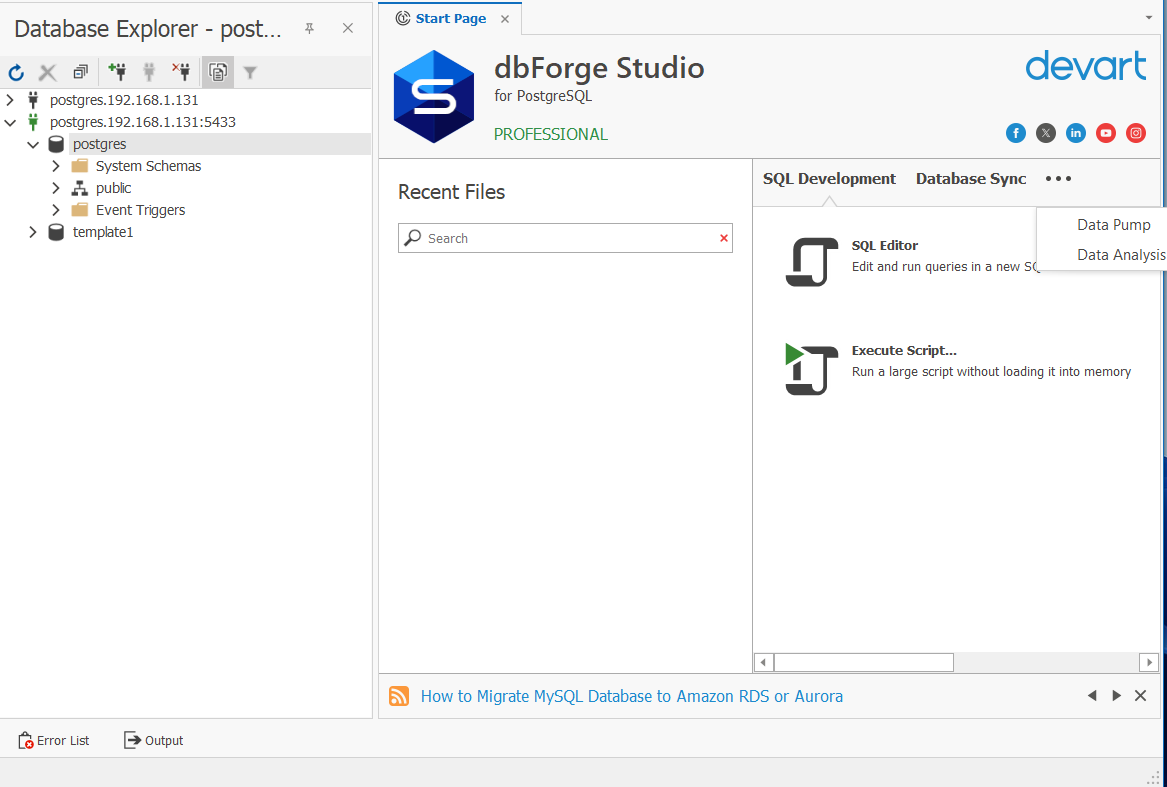Close the Database Explorer panel

348,28
